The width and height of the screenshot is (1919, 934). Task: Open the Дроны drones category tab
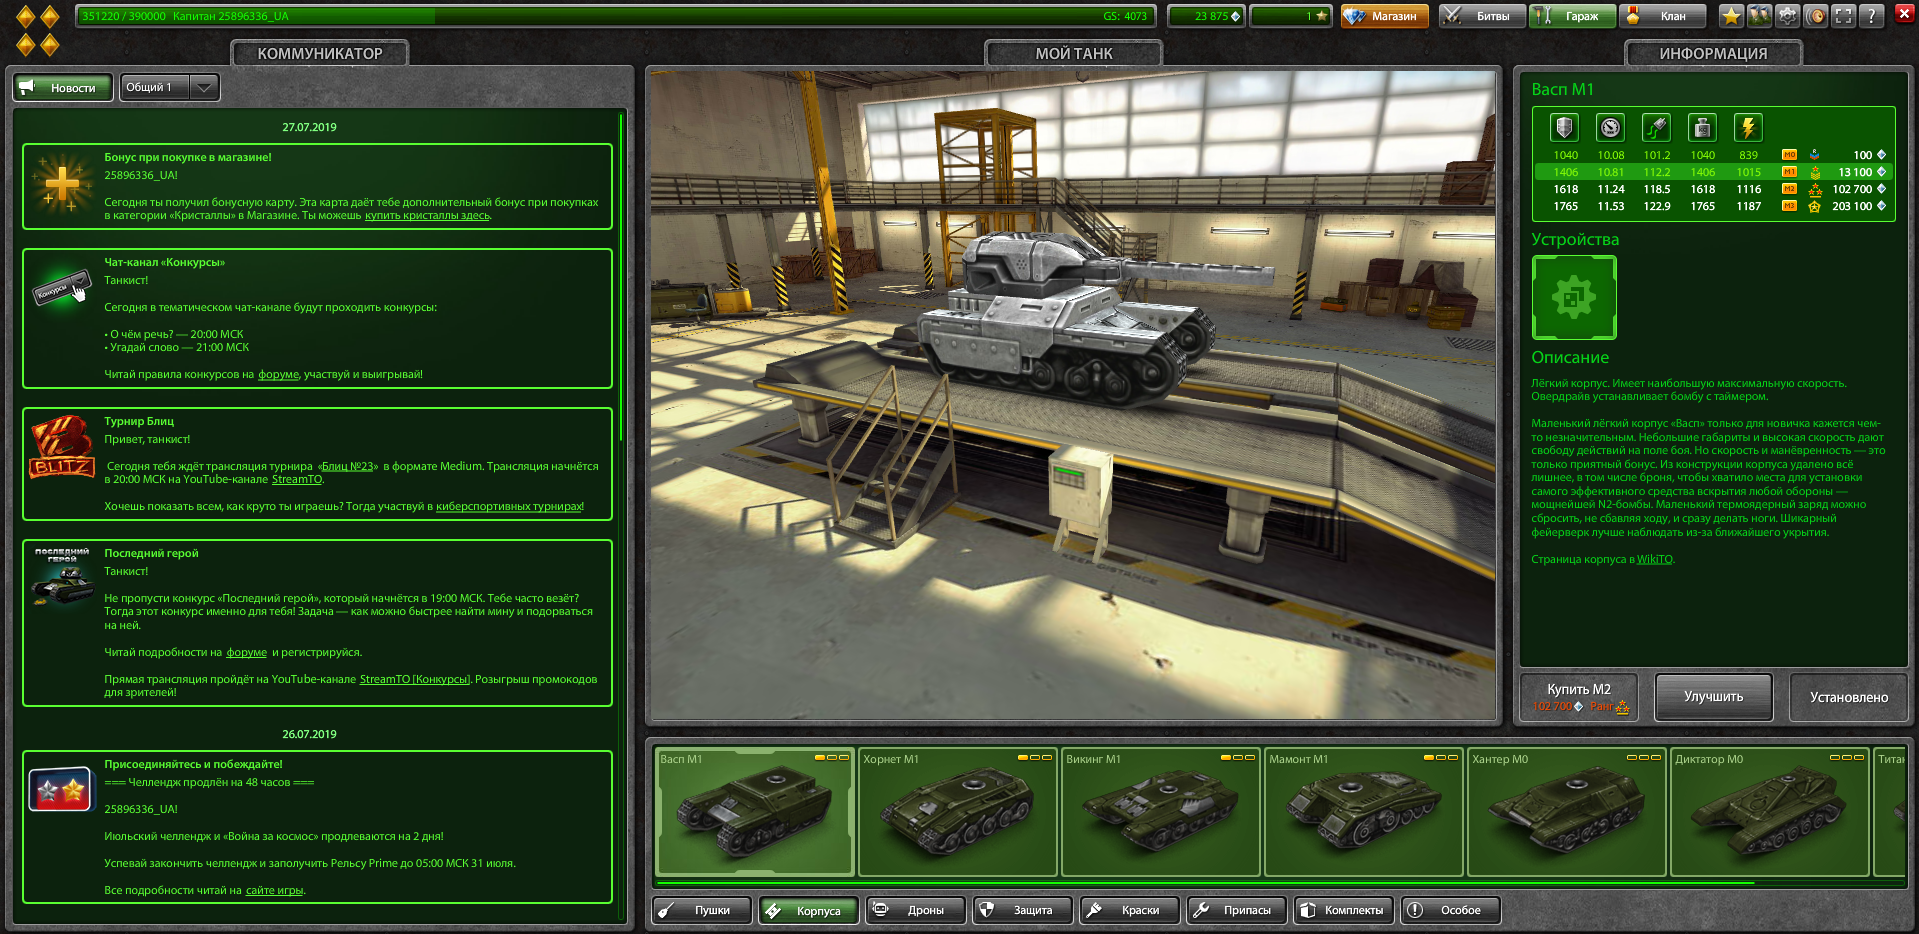[916, 910]
